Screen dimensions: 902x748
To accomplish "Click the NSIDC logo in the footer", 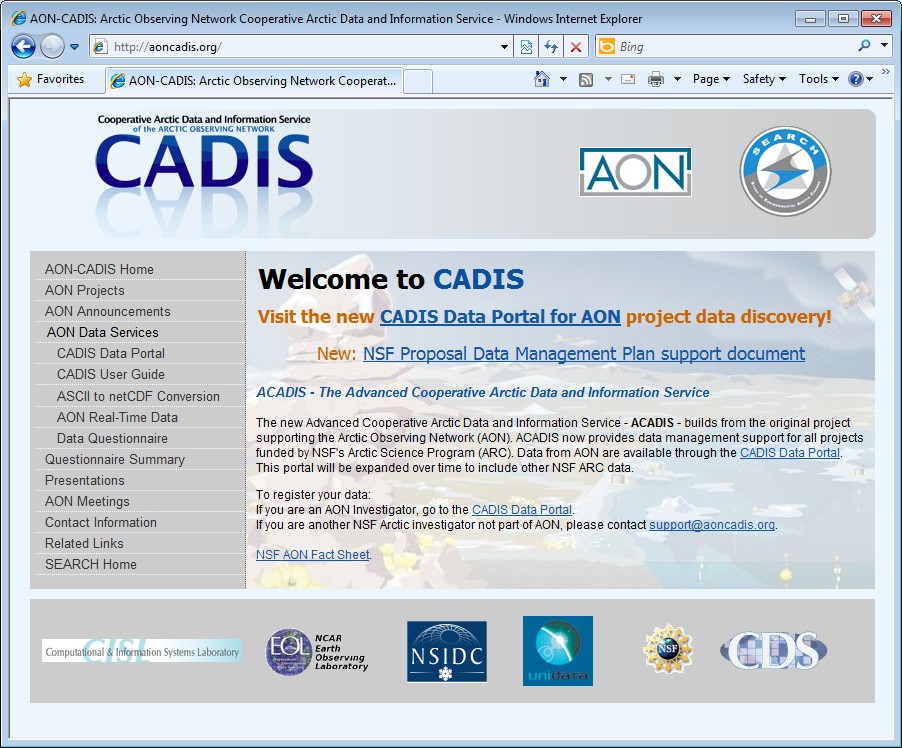I will pos(446,651).
